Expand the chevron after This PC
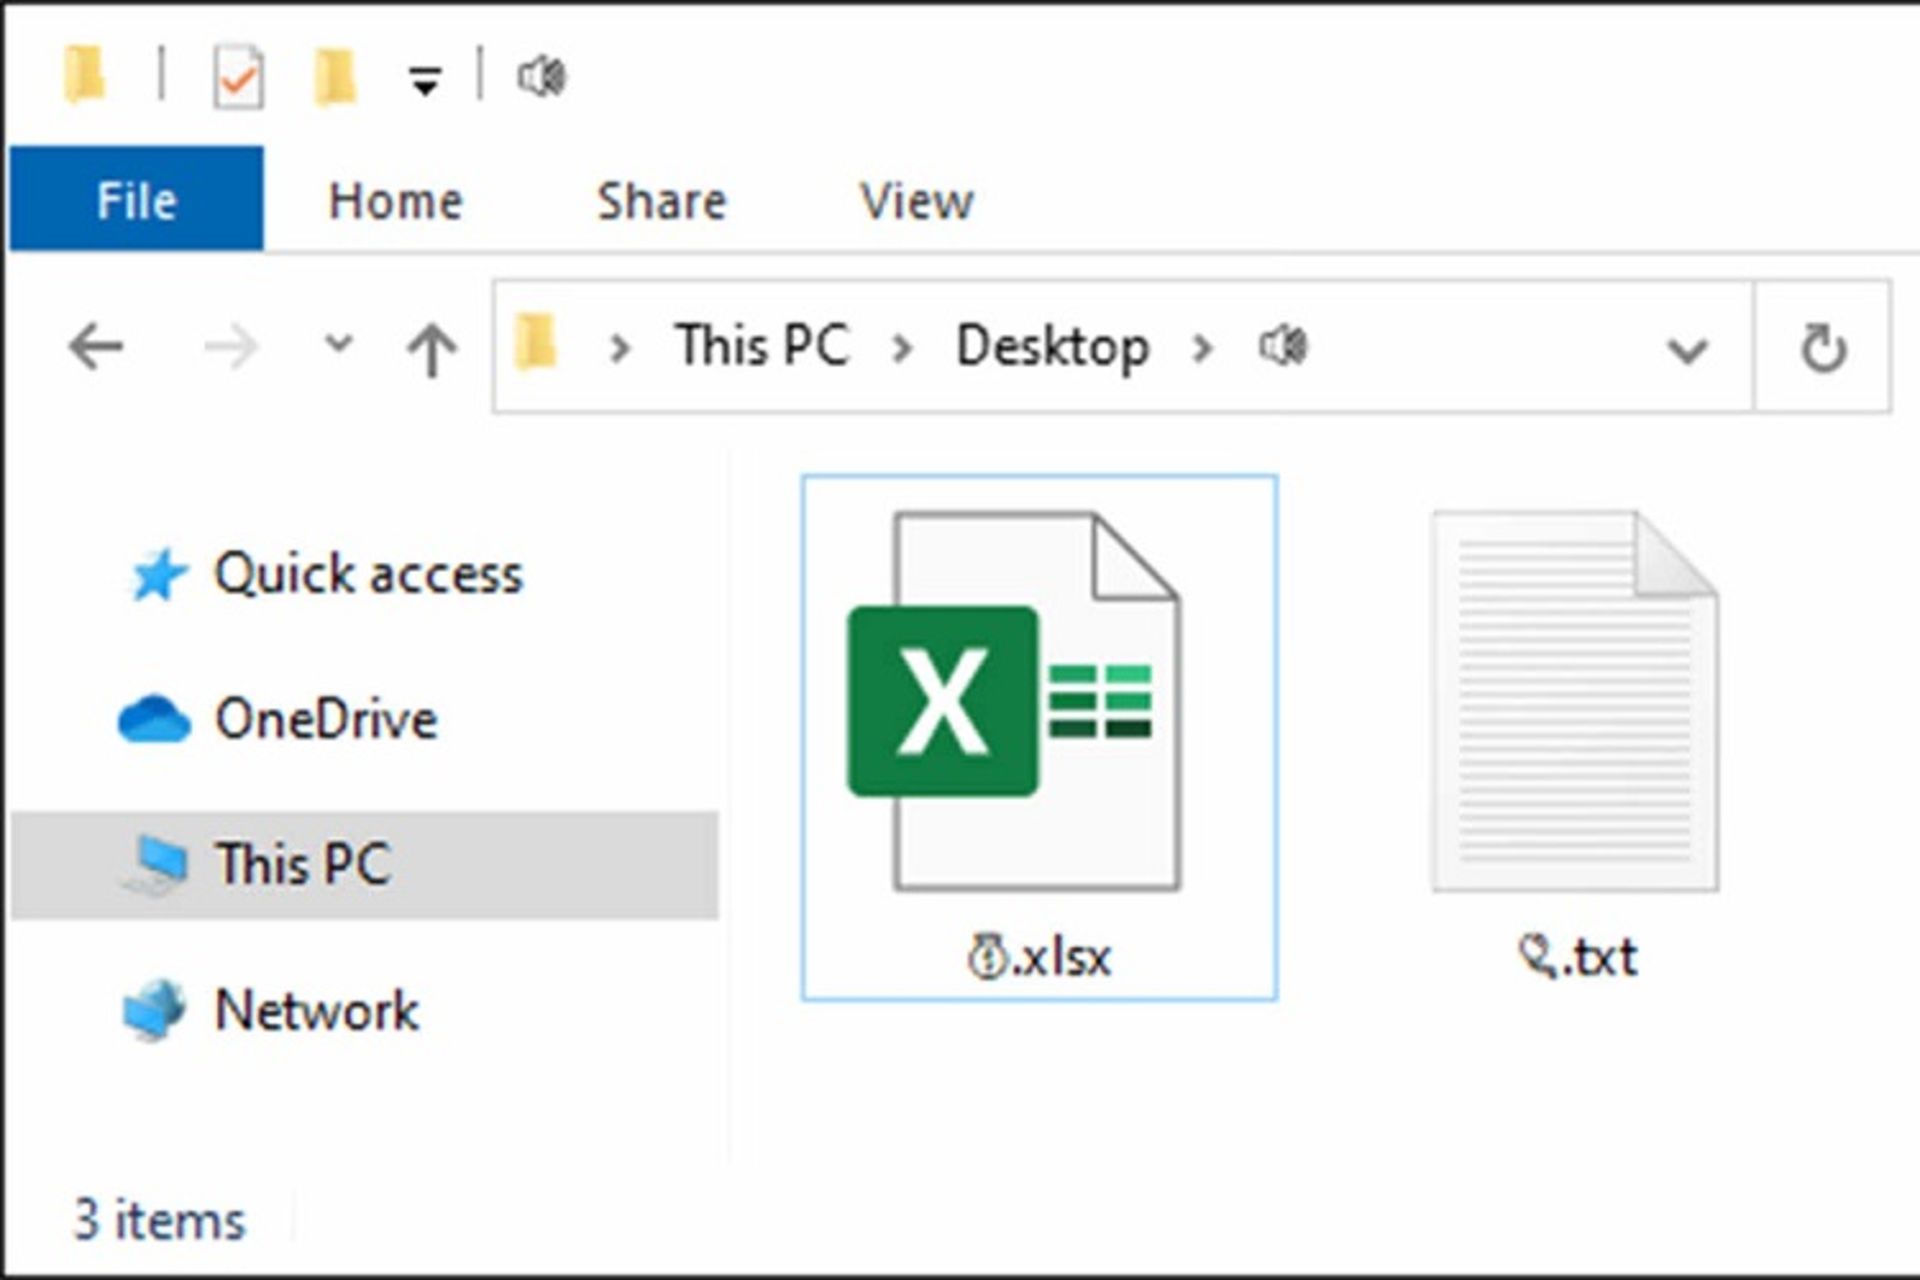This screenshot has width=1920, height=1280. coord(902,348)
